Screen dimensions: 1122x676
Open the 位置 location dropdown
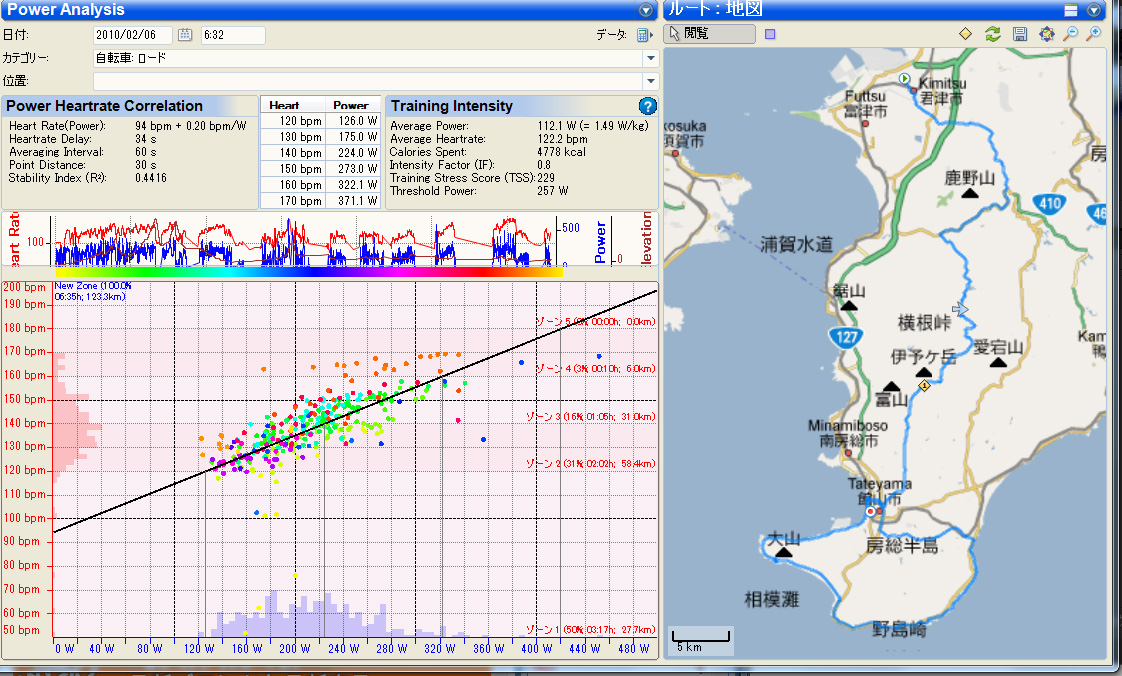pos(650,81)
